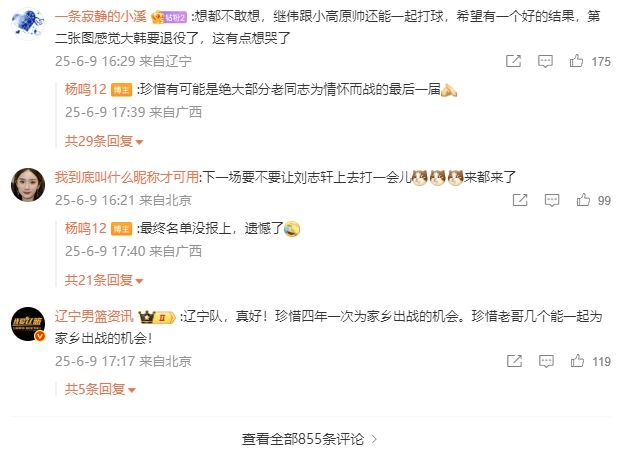The height and width of the screenshot is (450, 624).
Task: Reply to the comment by 一条寂静的小溪
Action: [545, 61]
